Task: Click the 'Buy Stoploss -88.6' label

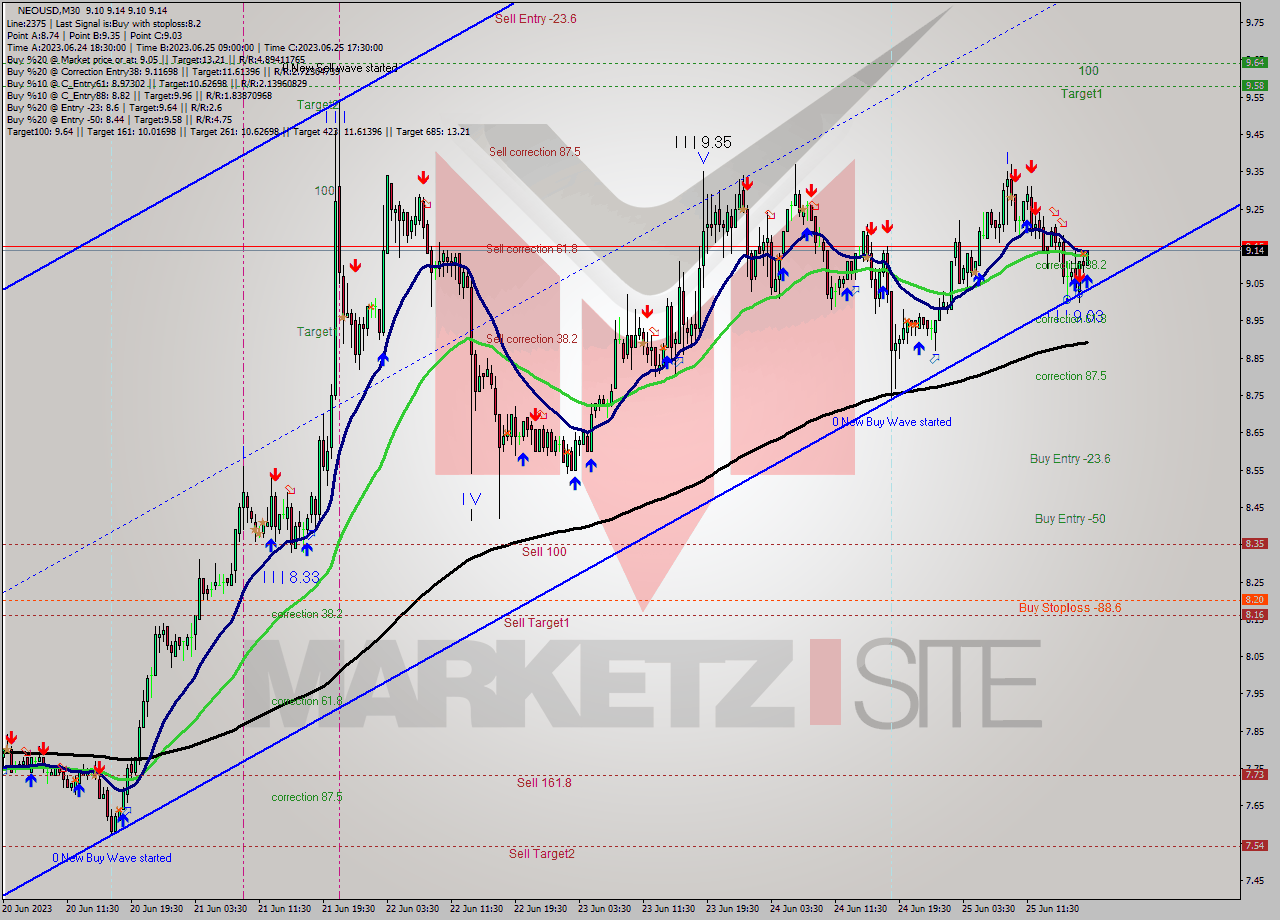Action: [x=1070, y=608]
